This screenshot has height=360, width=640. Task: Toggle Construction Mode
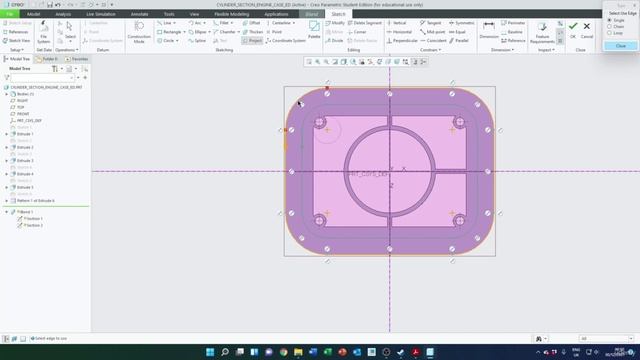click(x=139, y=32)
